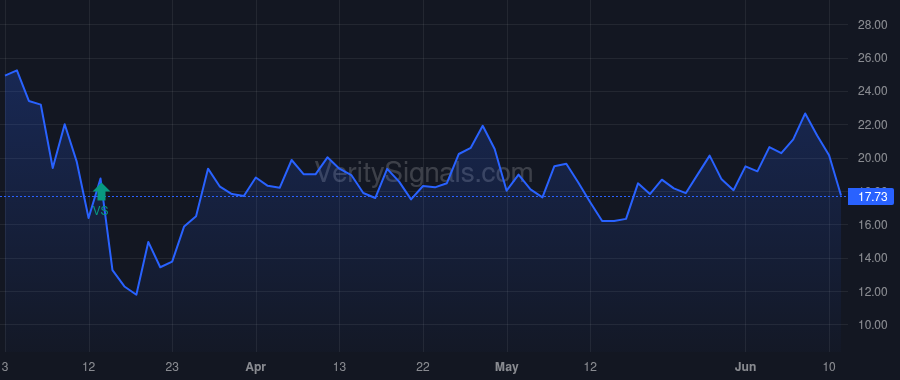The width and height of the screenshot is (900, 380).
Task: Click the green VS signal arrow marker
Action: pos(101,192)
